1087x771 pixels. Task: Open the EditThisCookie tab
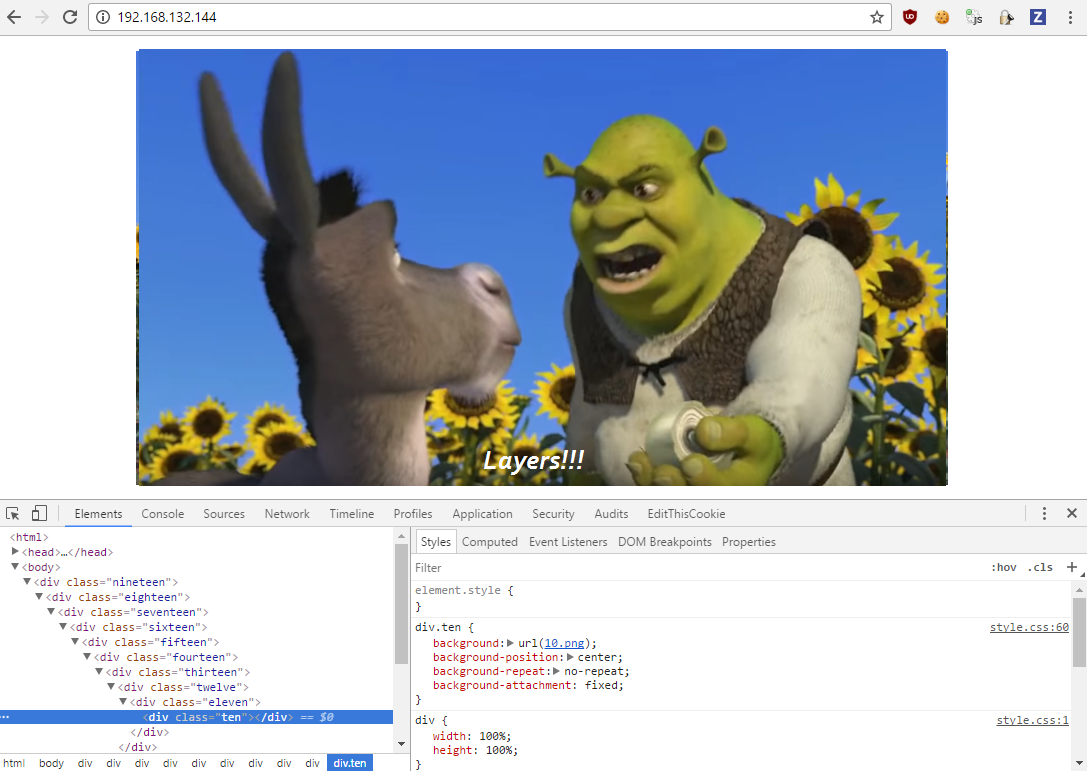(x=686, y=514)
